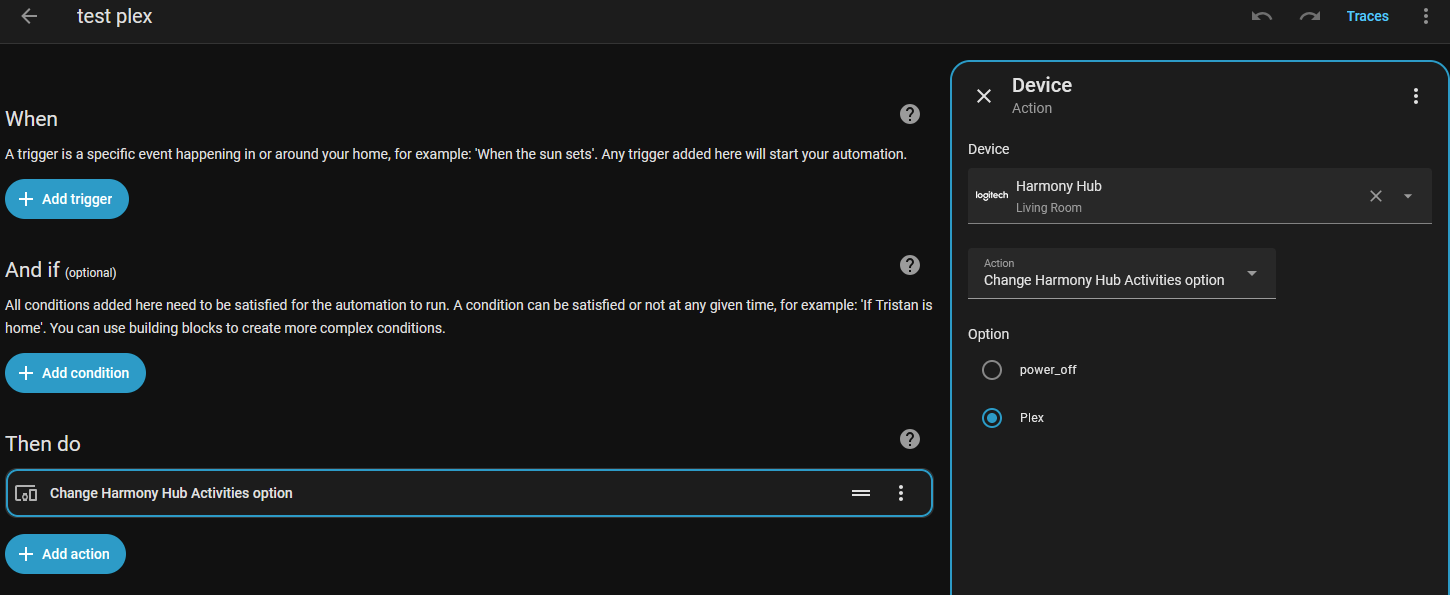Screen dimensions: 1450x595
Task: Select the Plex radio option
Action: [x=992, y=418]
